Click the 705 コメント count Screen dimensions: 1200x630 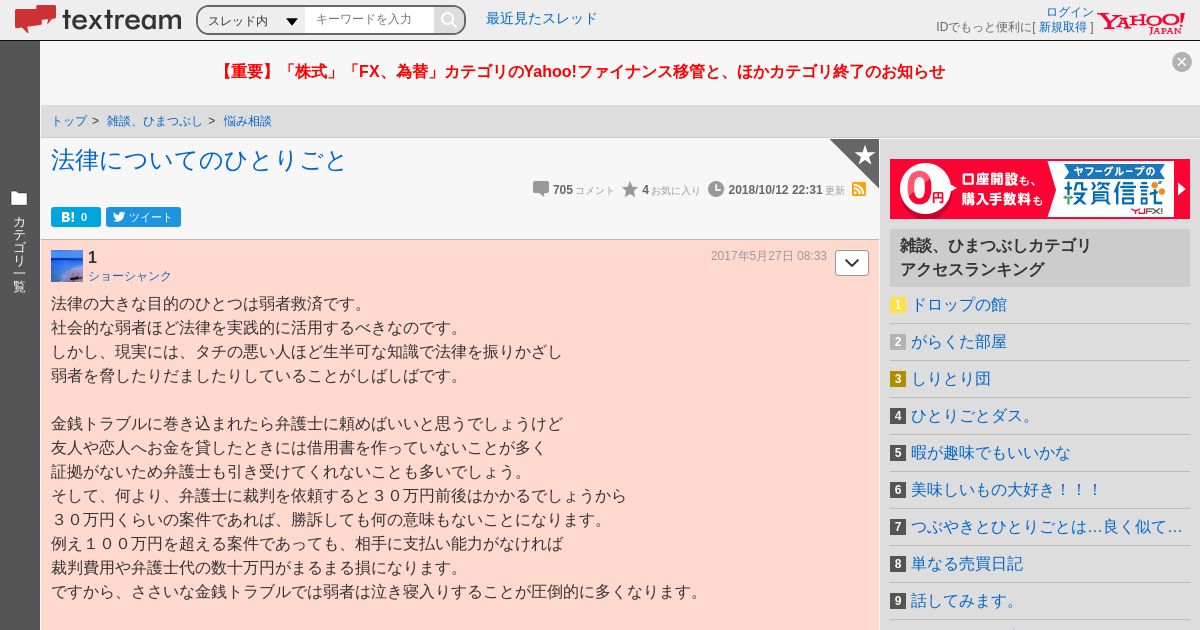click(584, 190)
